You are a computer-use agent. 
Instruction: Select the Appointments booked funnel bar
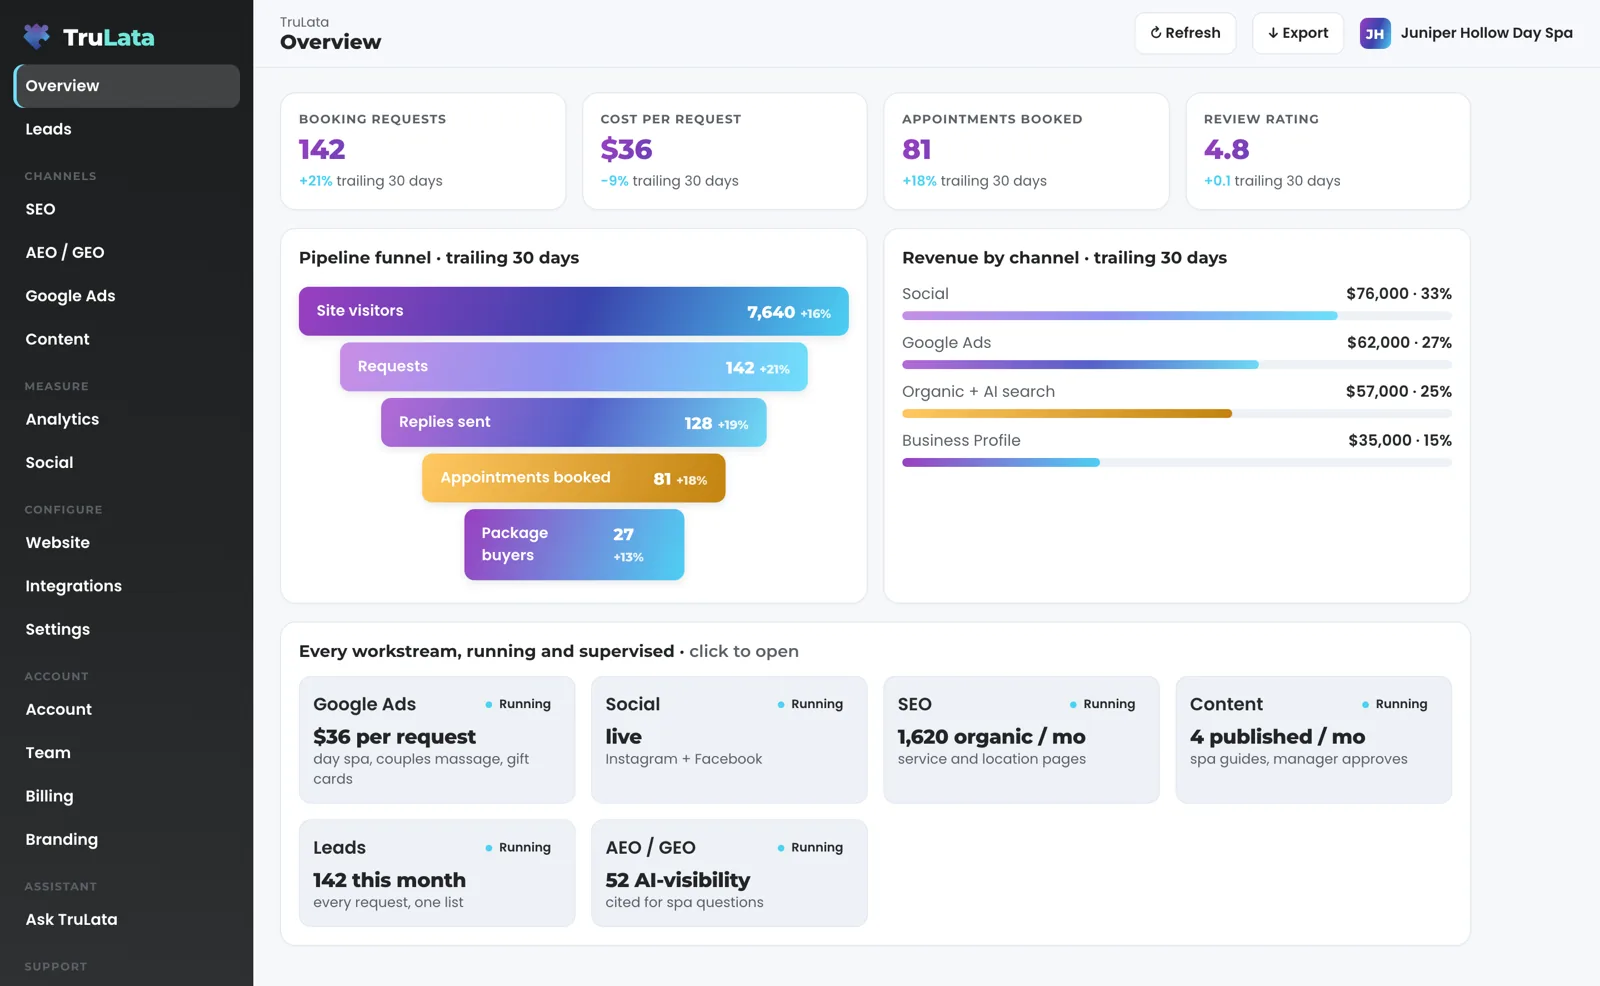[x=574, y=478]
